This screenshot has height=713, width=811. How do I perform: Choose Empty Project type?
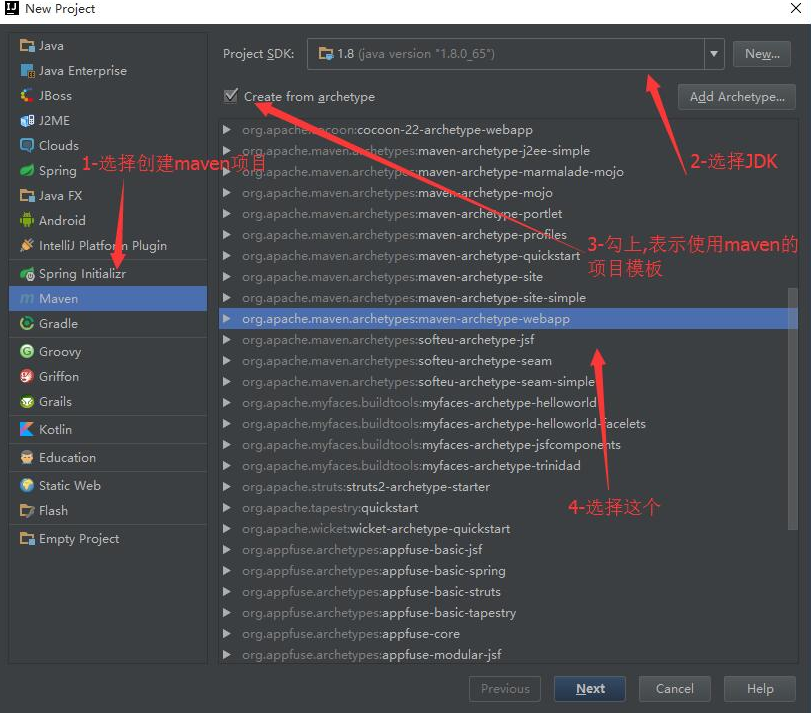coord(108,539)
